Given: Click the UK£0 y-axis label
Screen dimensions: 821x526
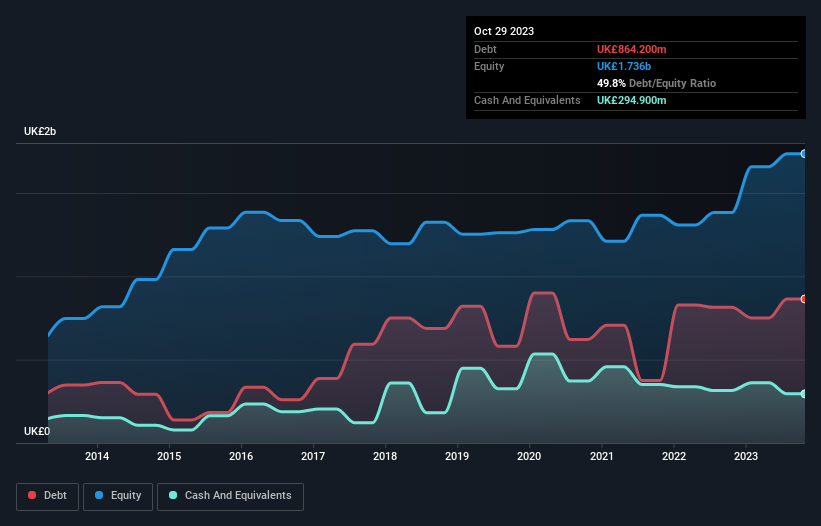Looking at the screenshot, I should 37,431.
